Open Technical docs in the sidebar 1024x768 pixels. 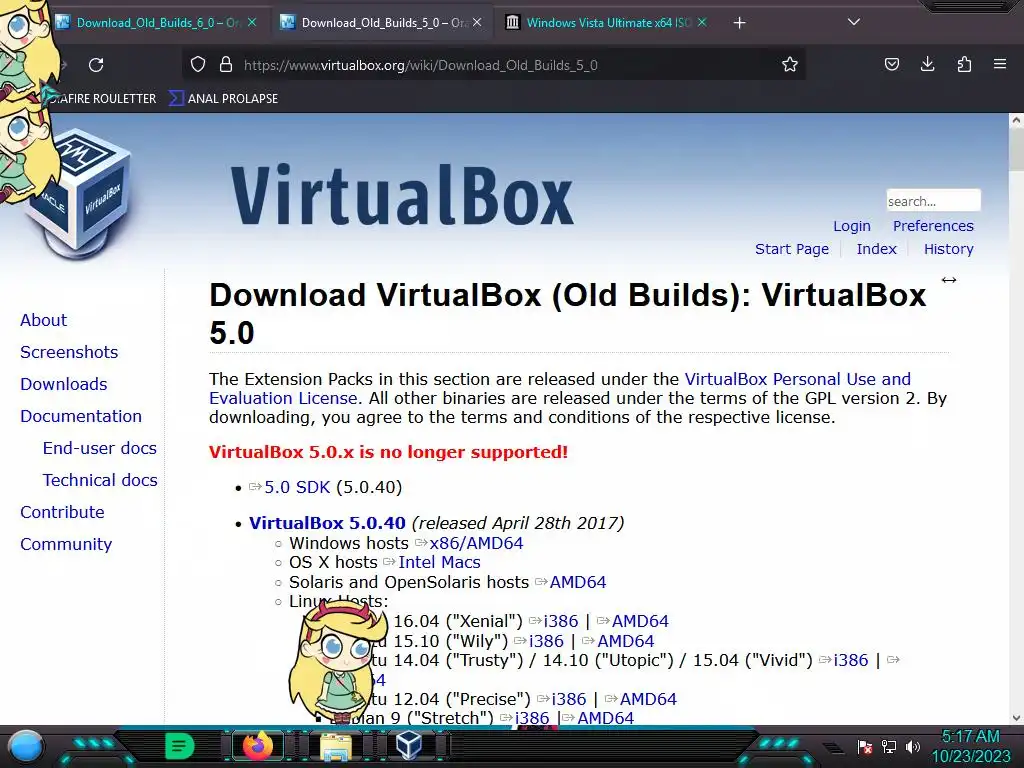pyautogui.click(x=100, y=480)
